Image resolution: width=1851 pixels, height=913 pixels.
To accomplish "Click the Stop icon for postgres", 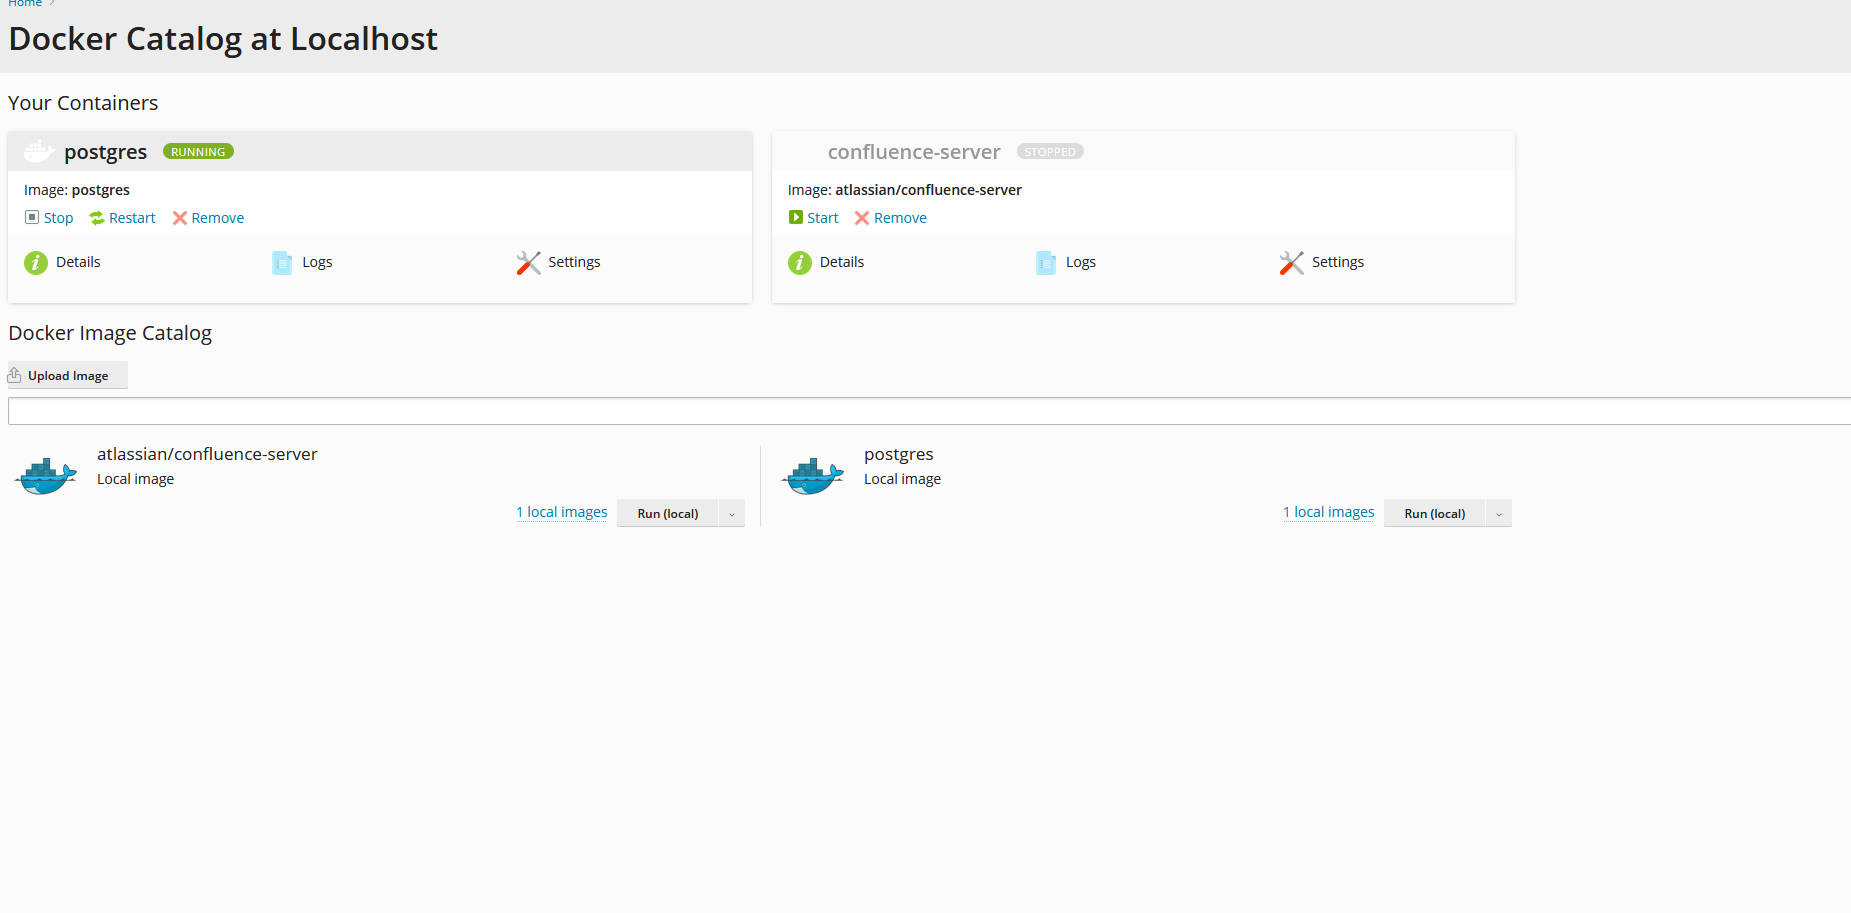I will (x=32, y=217).
